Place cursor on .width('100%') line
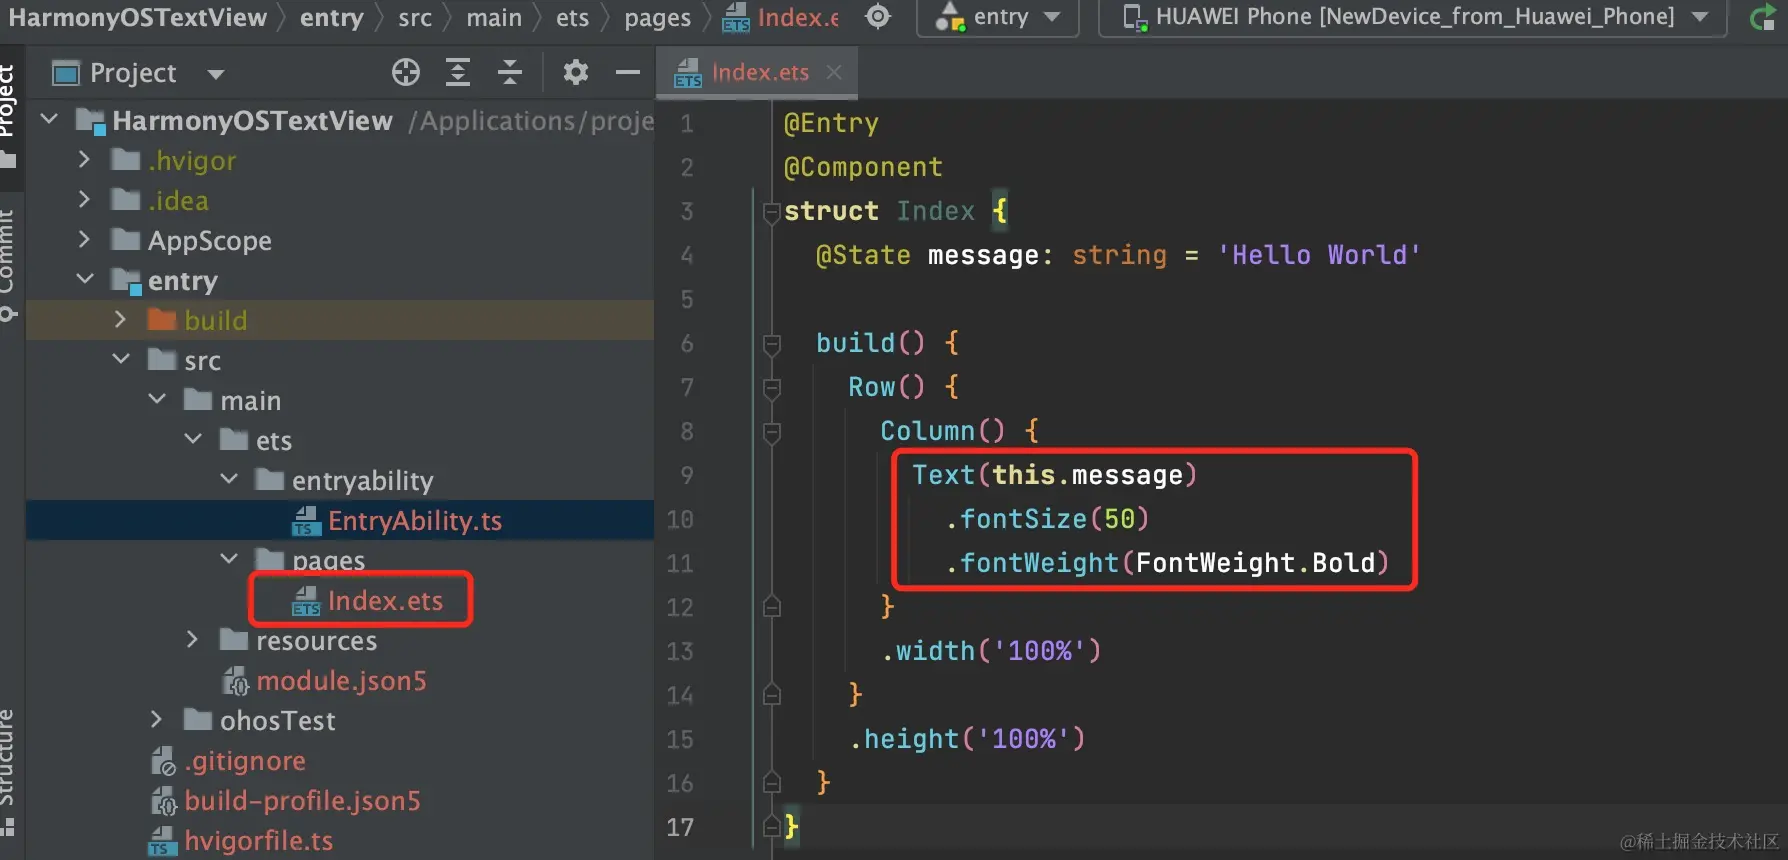1788x860 pixels. [991, 651]
